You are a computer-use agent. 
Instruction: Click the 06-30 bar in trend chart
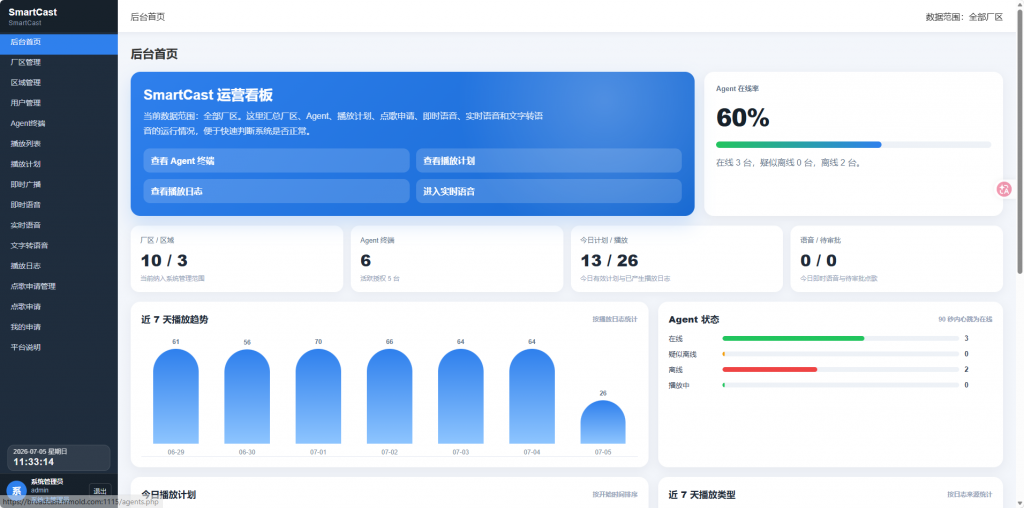click(x=247, y=396)
